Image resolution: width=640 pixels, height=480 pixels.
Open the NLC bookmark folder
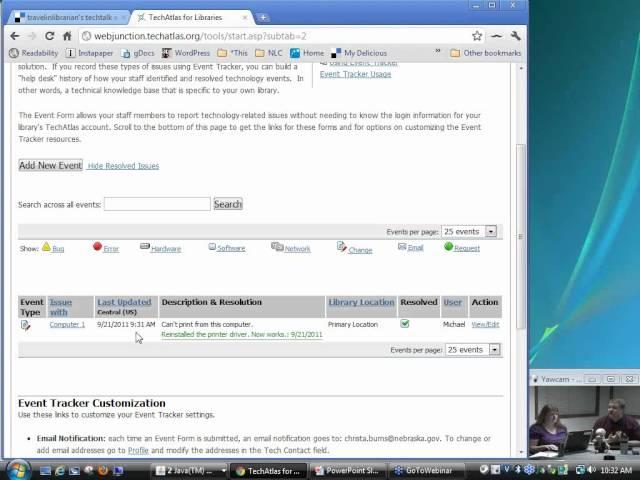269,53
